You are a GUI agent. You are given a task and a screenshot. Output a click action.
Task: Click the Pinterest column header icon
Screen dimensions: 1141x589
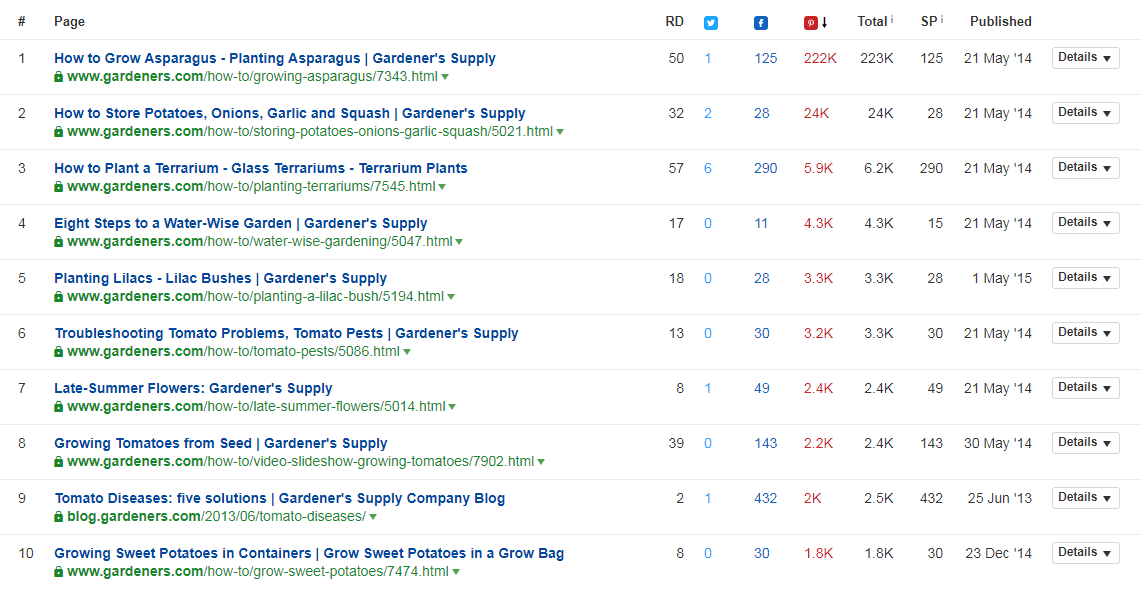click(811, 23)
